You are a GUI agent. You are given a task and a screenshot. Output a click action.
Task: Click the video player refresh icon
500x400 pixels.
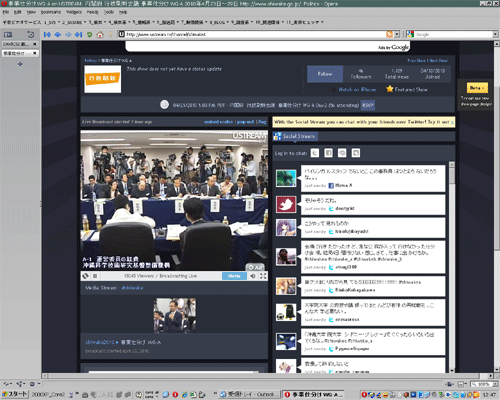pos(86,276)
